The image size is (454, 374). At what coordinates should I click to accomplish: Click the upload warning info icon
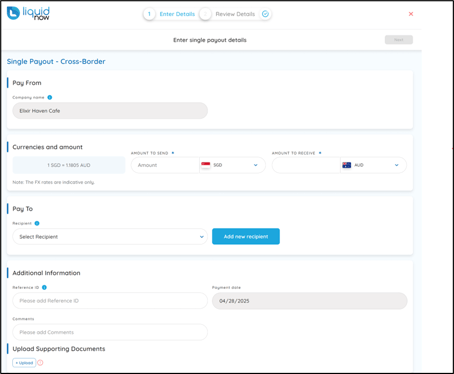click(40, 363)
